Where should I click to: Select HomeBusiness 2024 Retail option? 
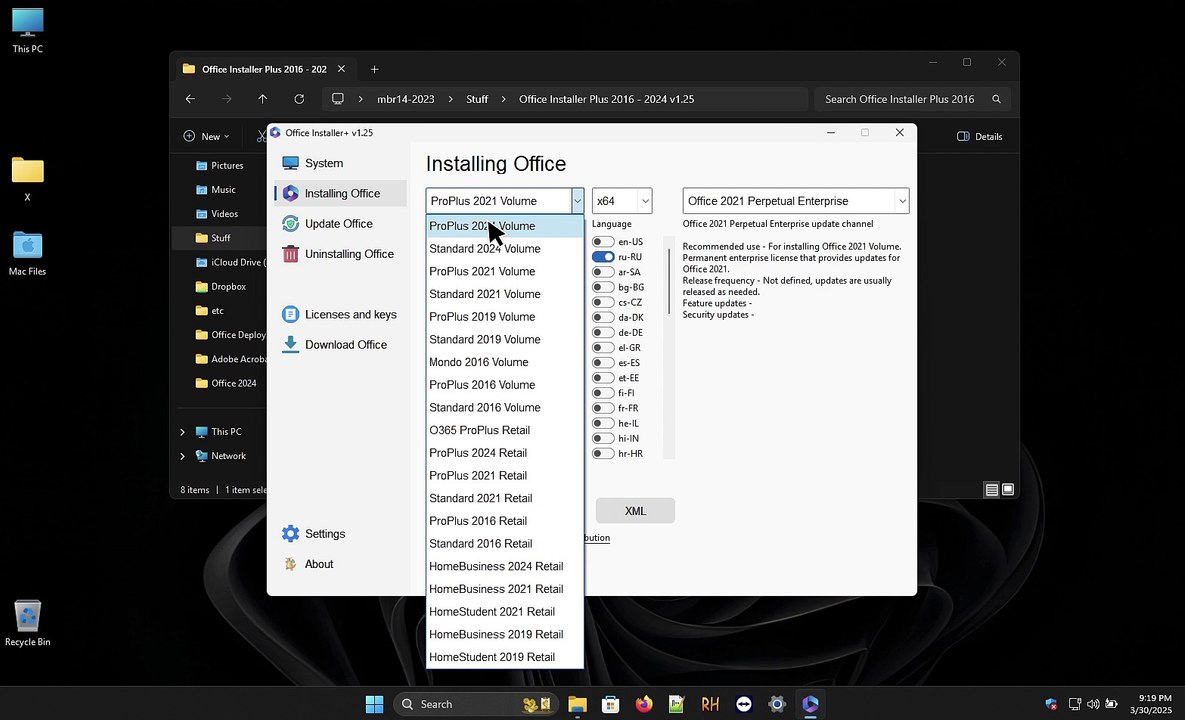pyautogui.click(x=505, y=566)
